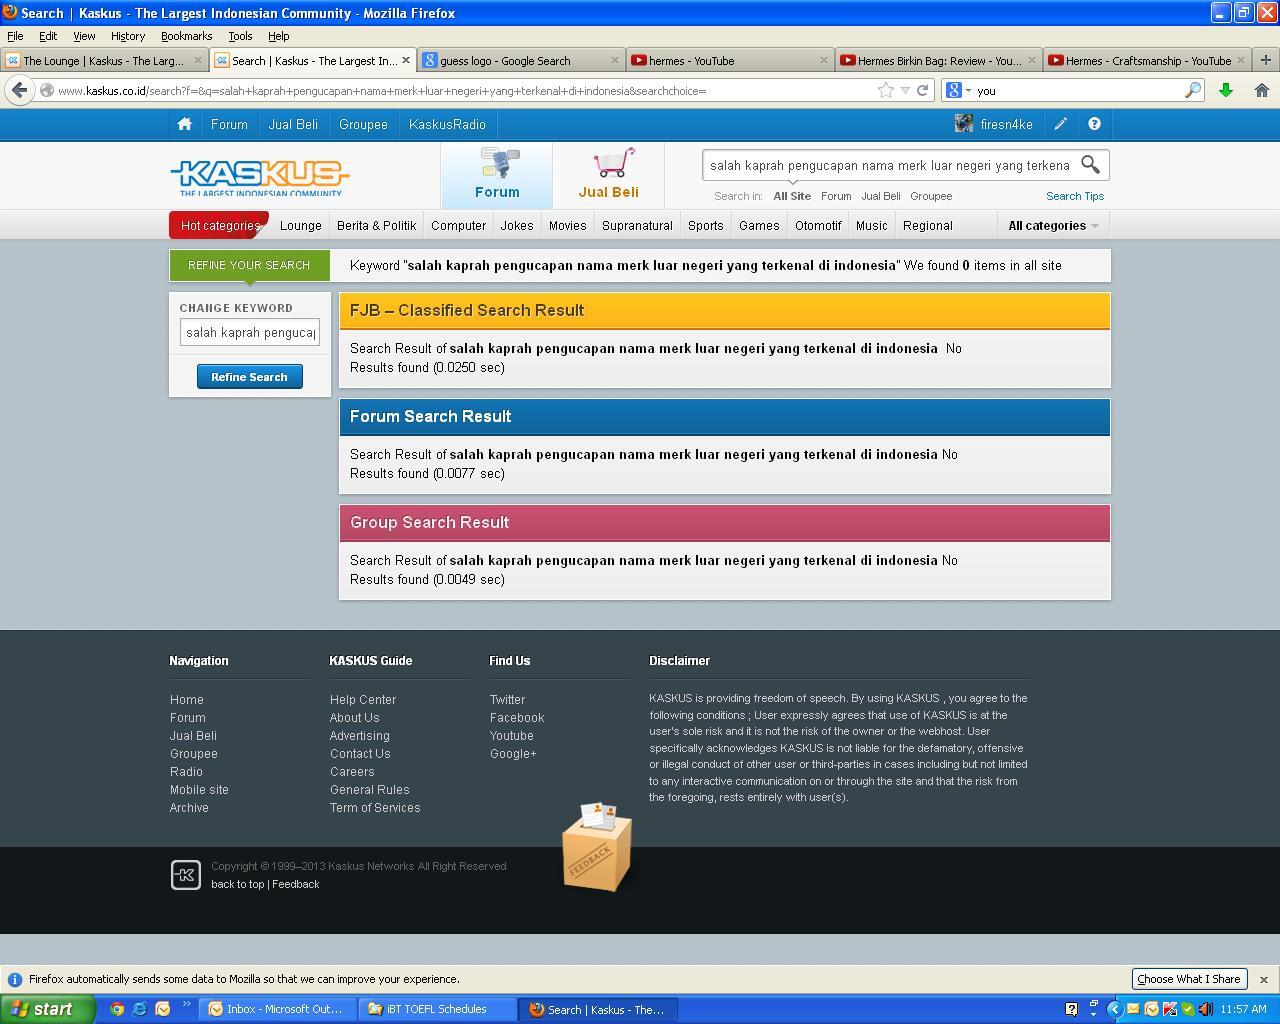Close the guess logo Google Search tab

point(615,60)
